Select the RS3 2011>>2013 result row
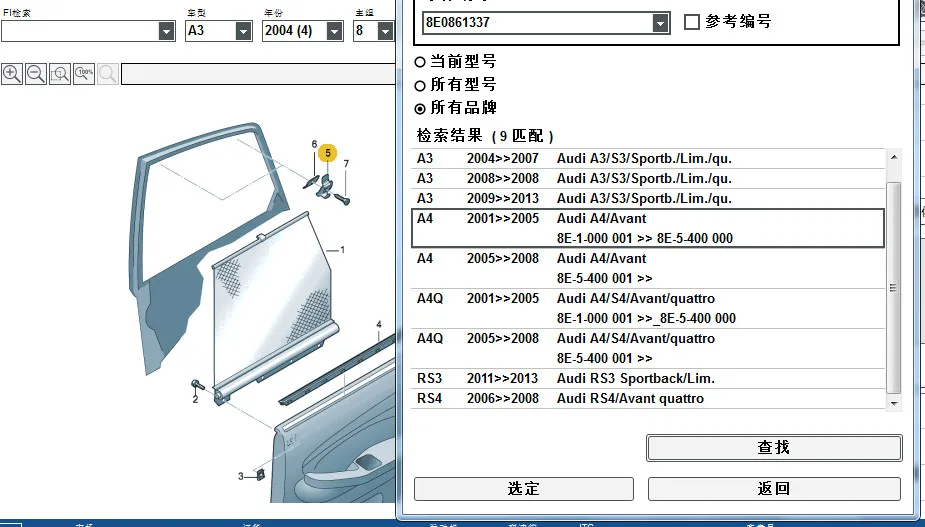925x527 pixels. point(648,378)
